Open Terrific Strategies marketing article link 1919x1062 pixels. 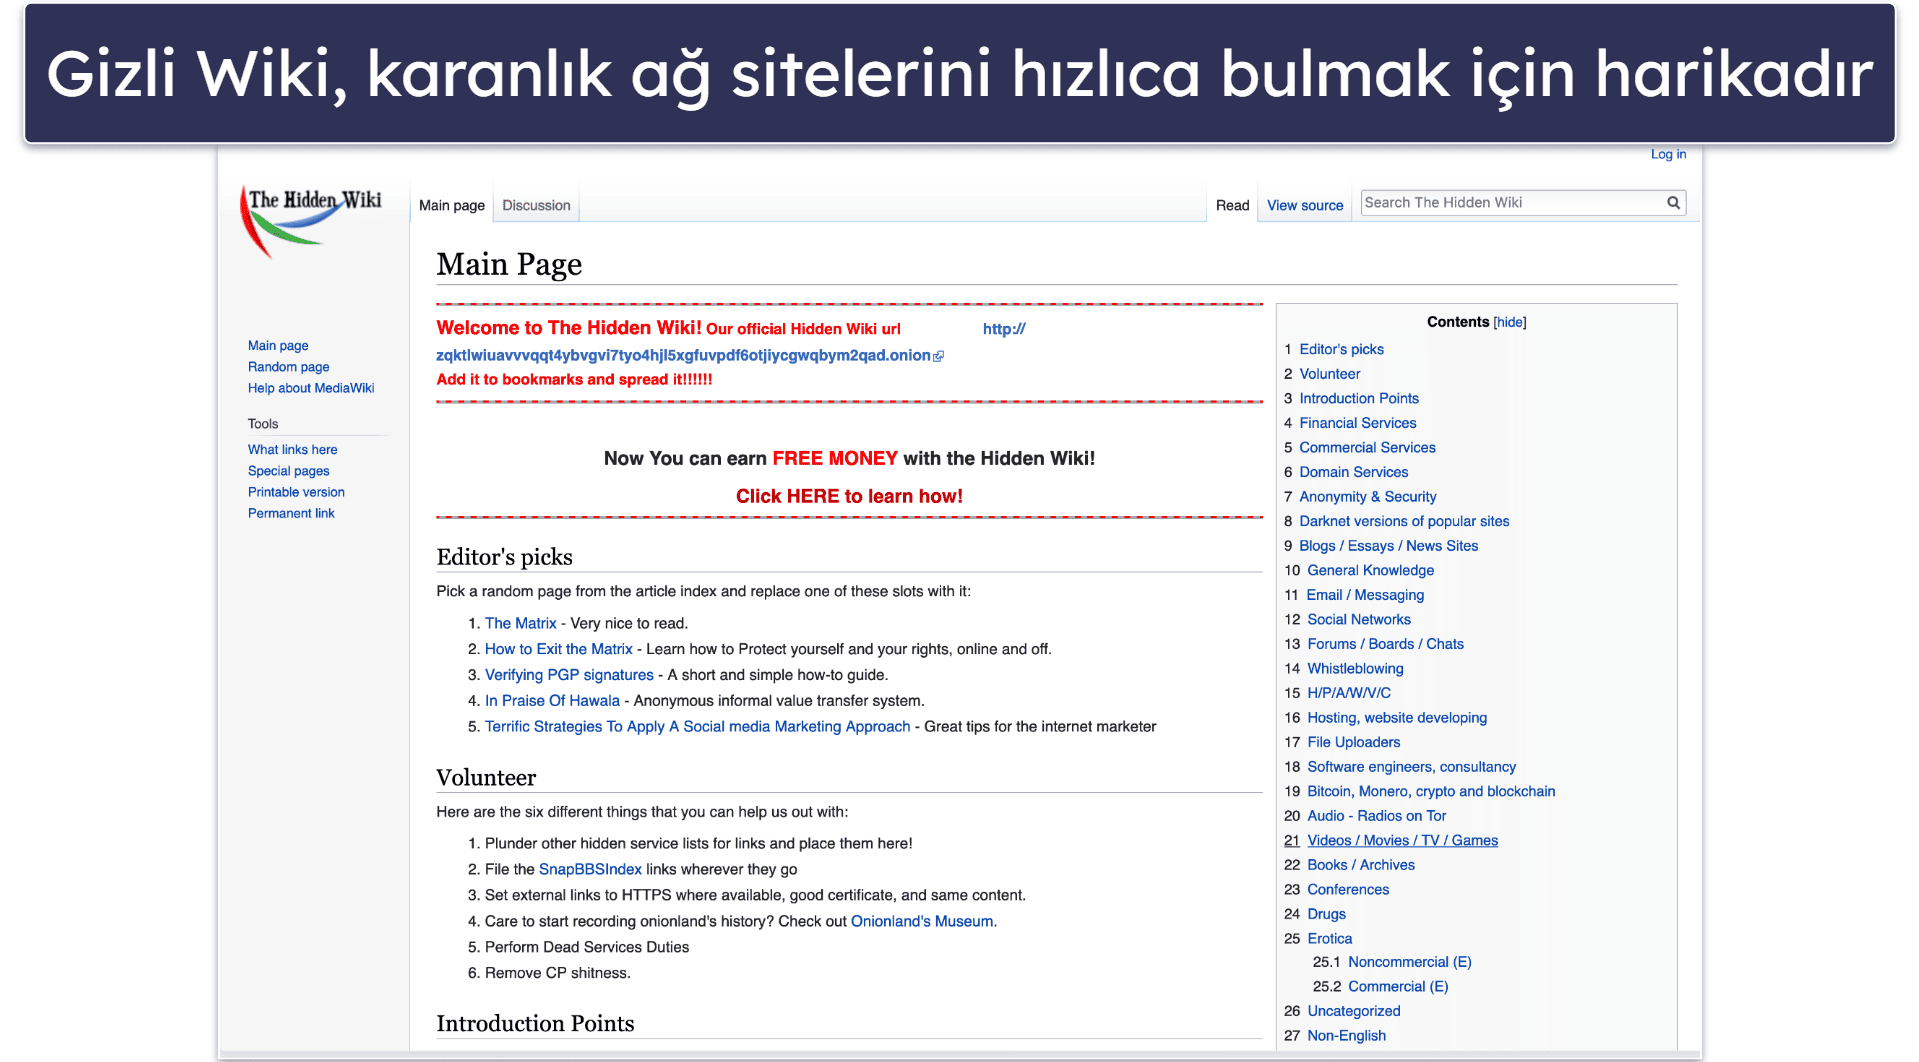coord(698,727)
